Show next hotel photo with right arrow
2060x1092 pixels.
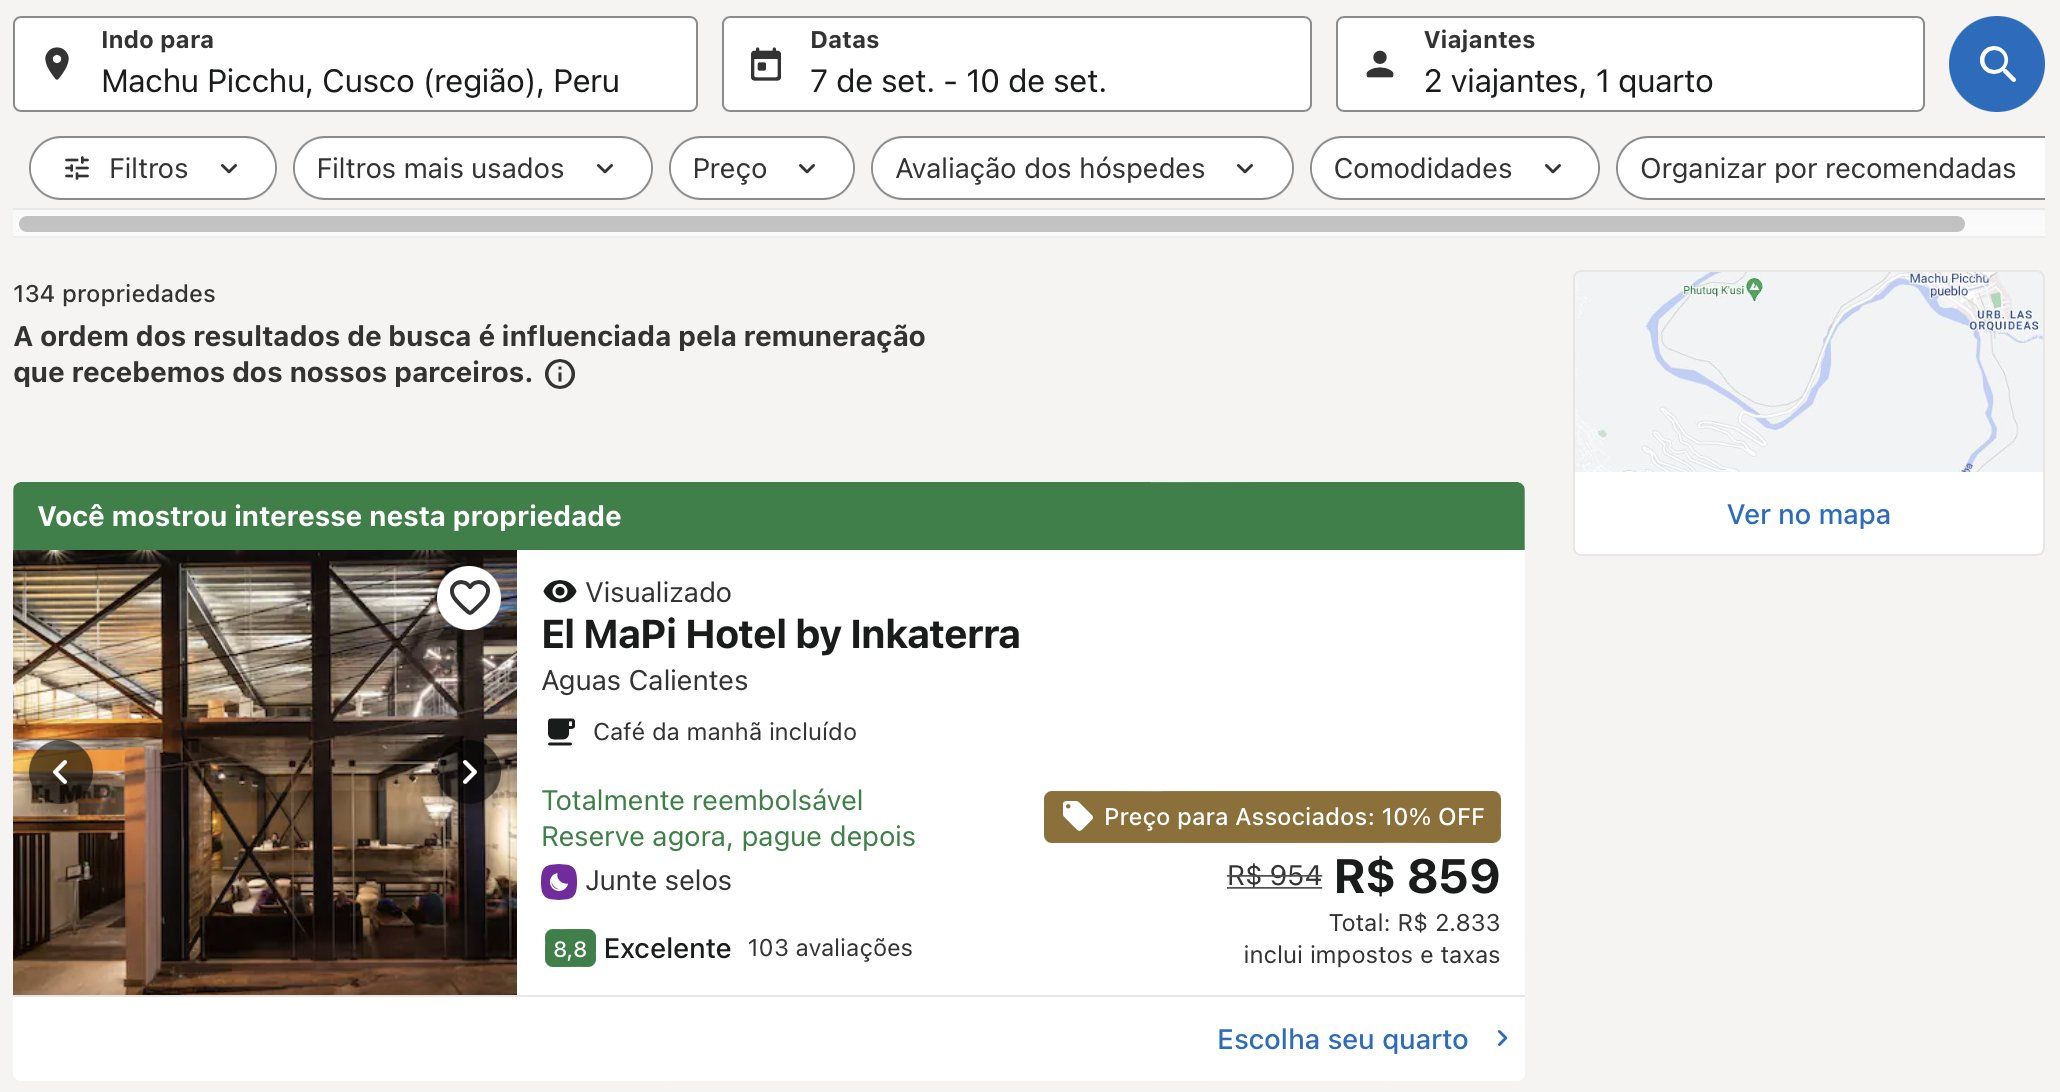[469, 772]
